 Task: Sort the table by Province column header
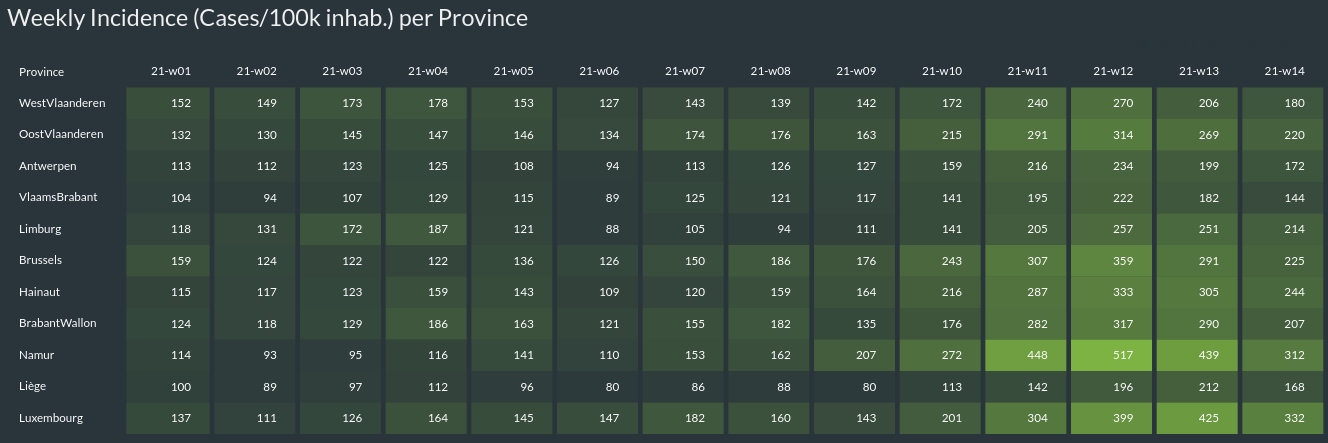41,72
